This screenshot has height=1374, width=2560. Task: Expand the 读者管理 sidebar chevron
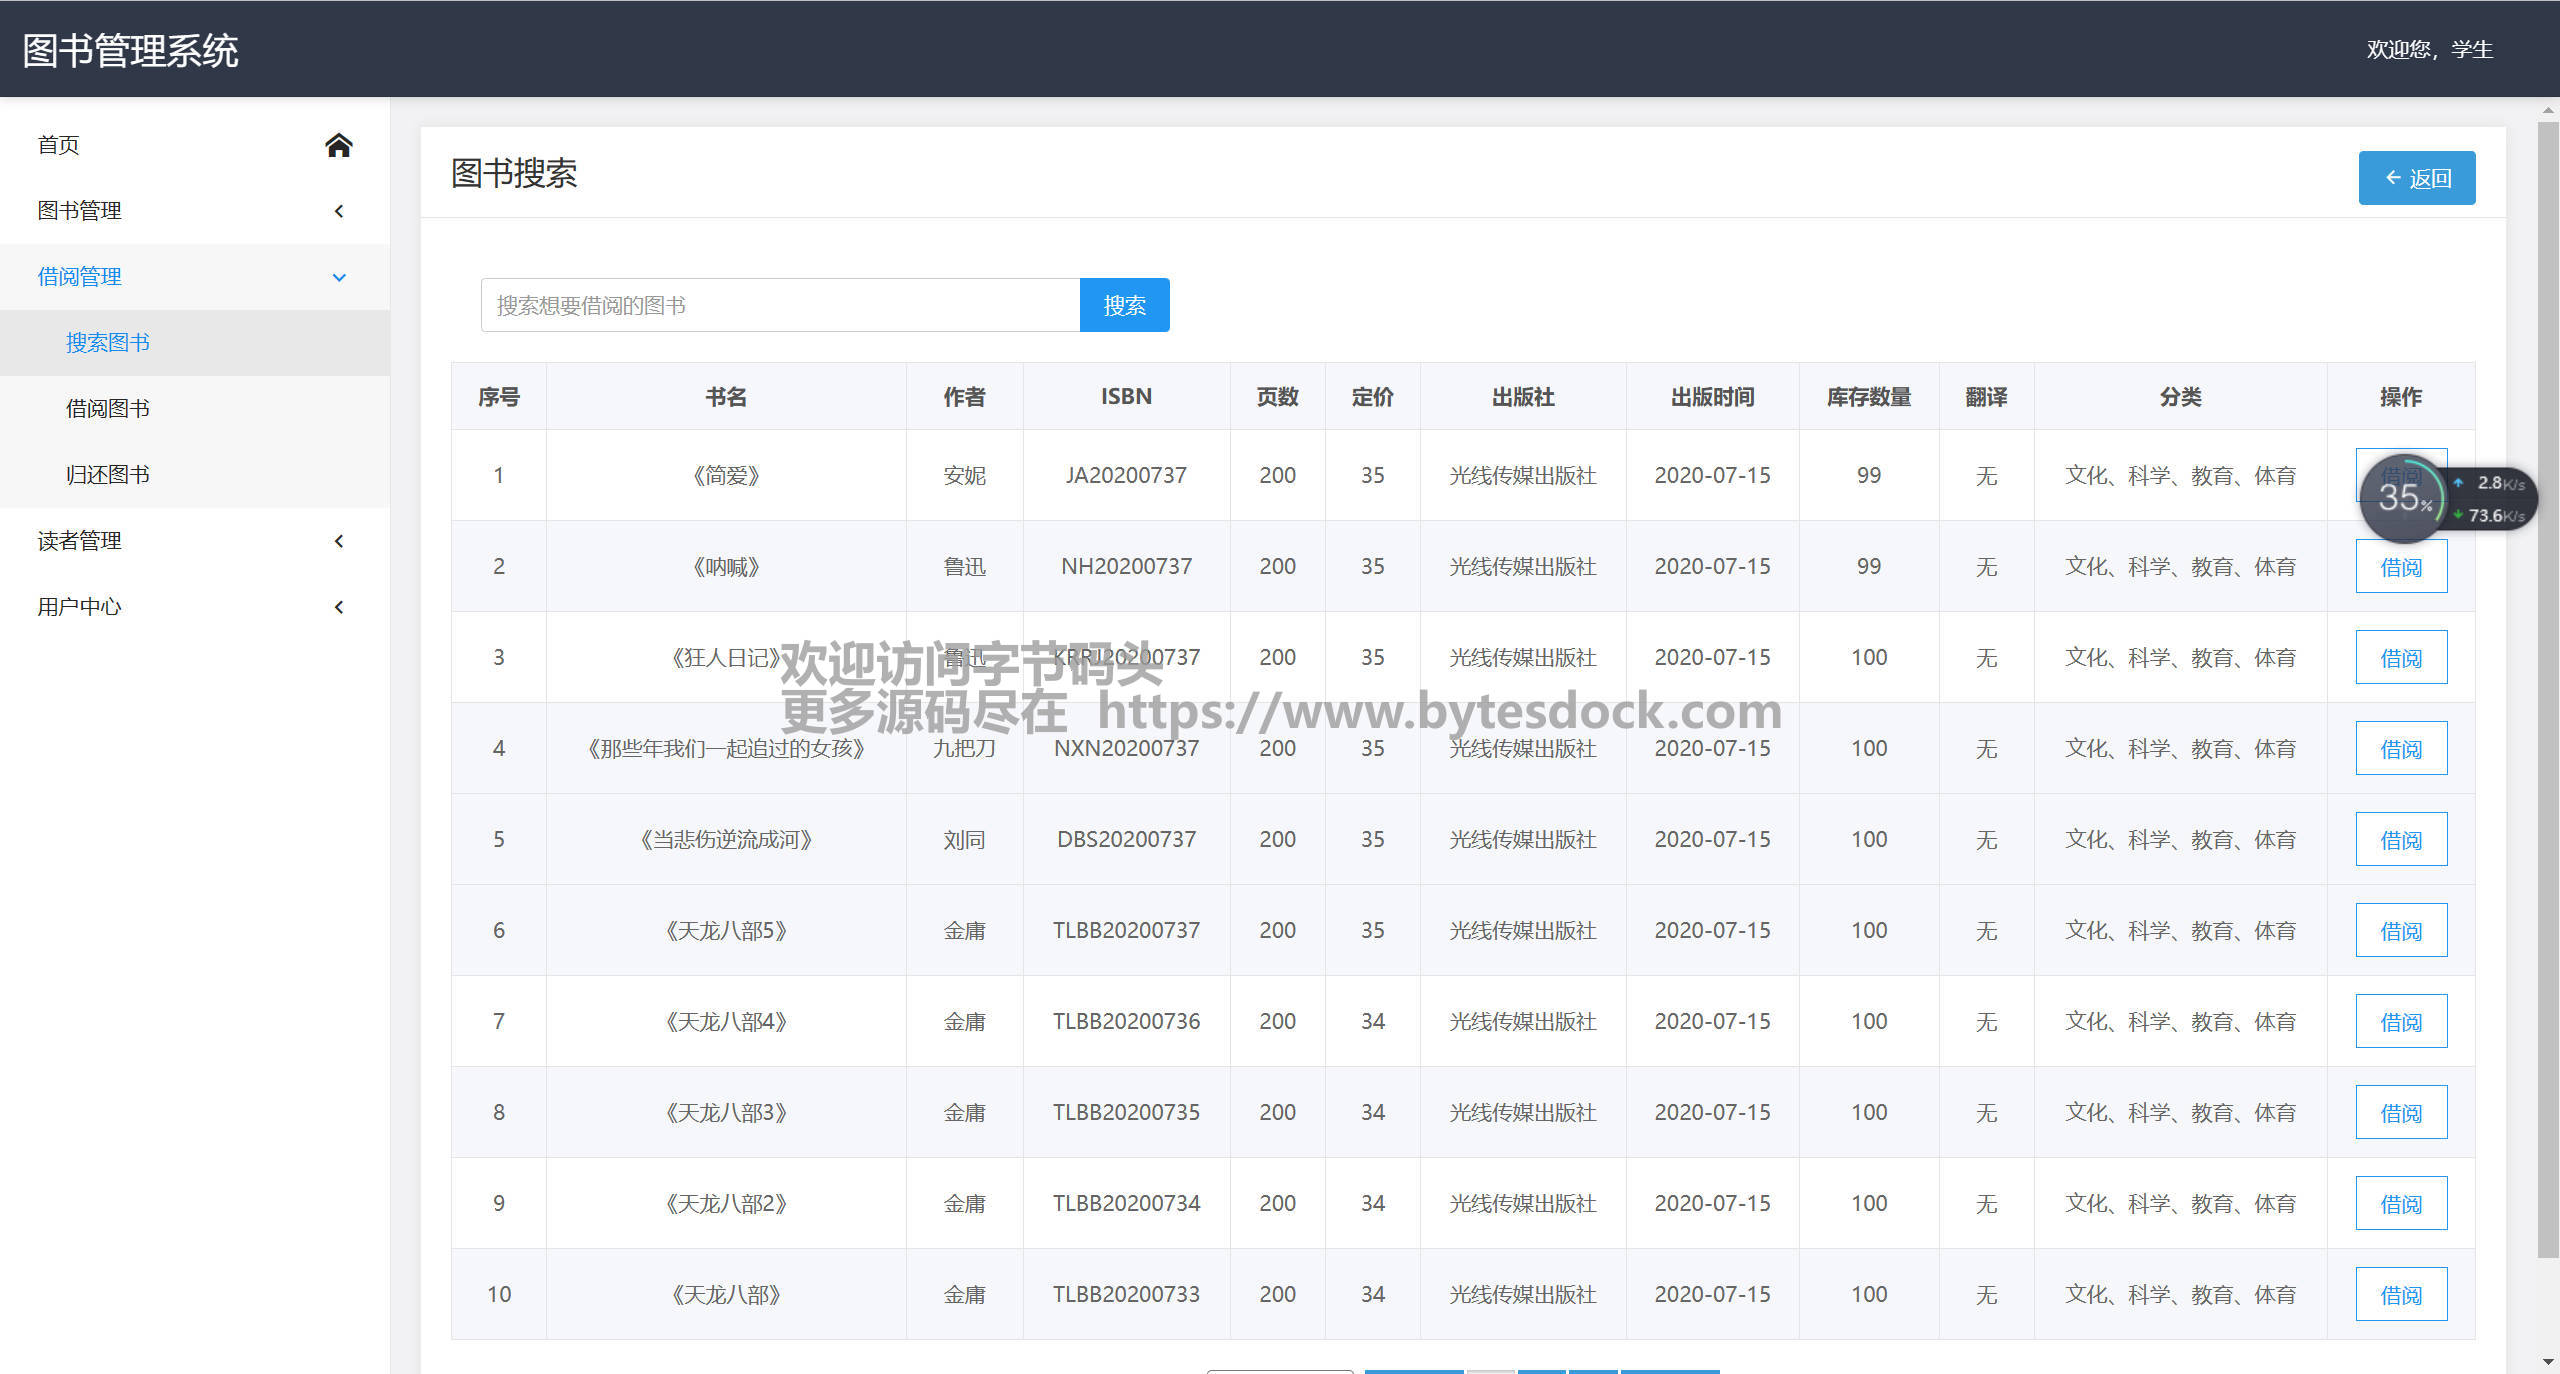[339, 541]
